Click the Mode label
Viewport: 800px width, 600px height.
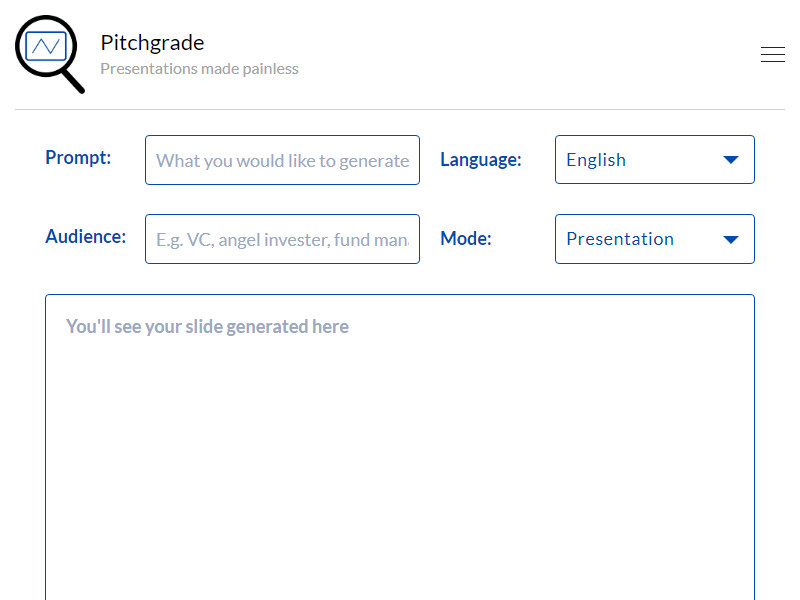point(465,238)
